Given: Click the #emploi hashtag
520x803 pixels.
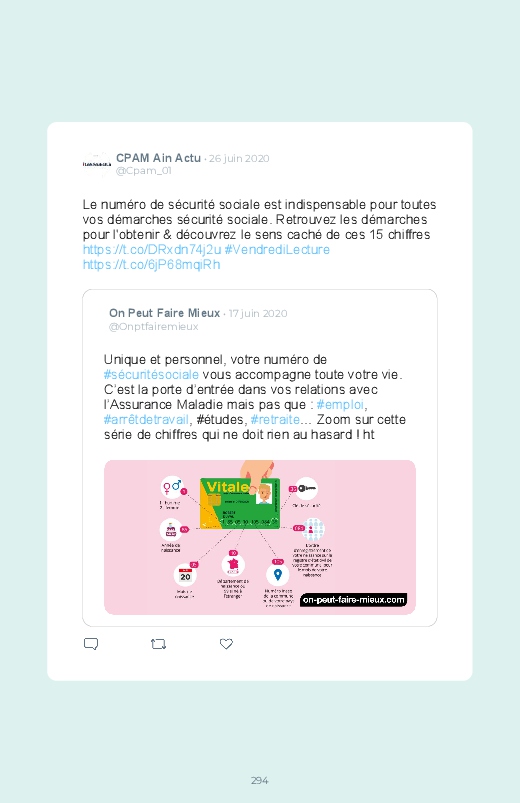Looking at the screenshot, I should tap(340, 405).
